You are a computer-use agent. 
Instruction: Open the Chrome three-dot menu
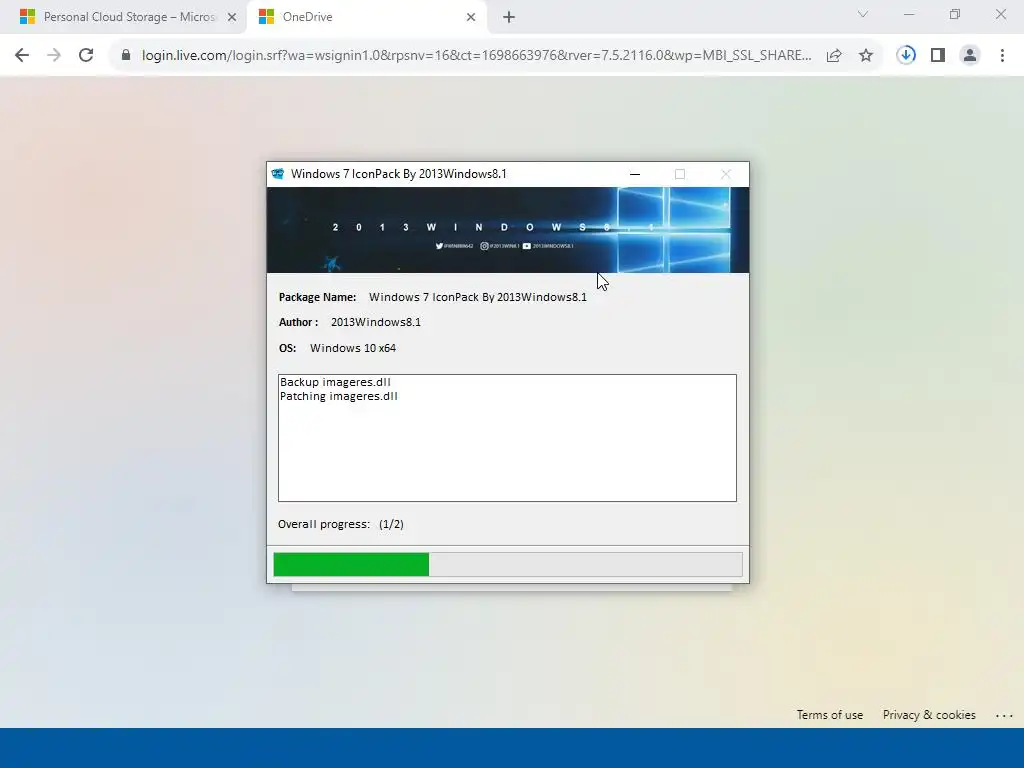tap(1002, 56)
